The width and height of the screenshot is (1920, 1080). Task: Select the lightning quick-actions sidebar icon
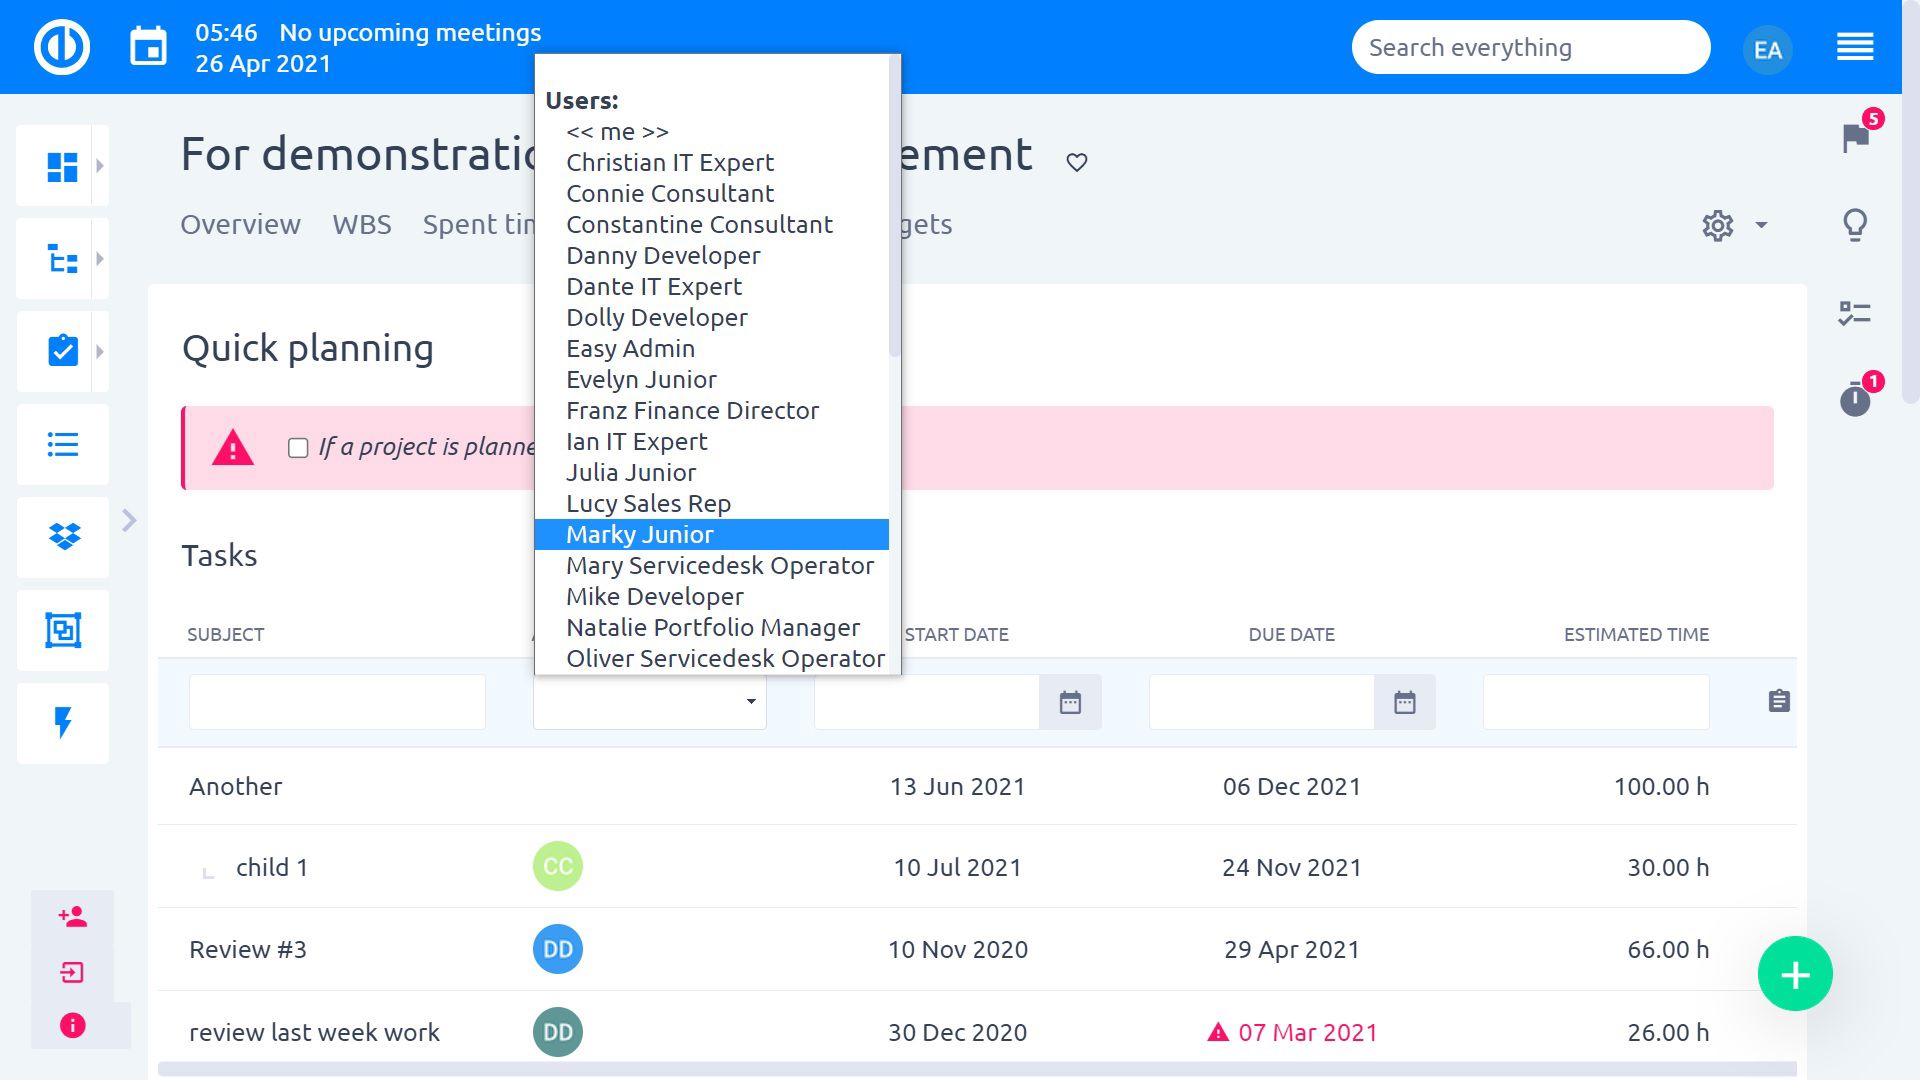62,723
